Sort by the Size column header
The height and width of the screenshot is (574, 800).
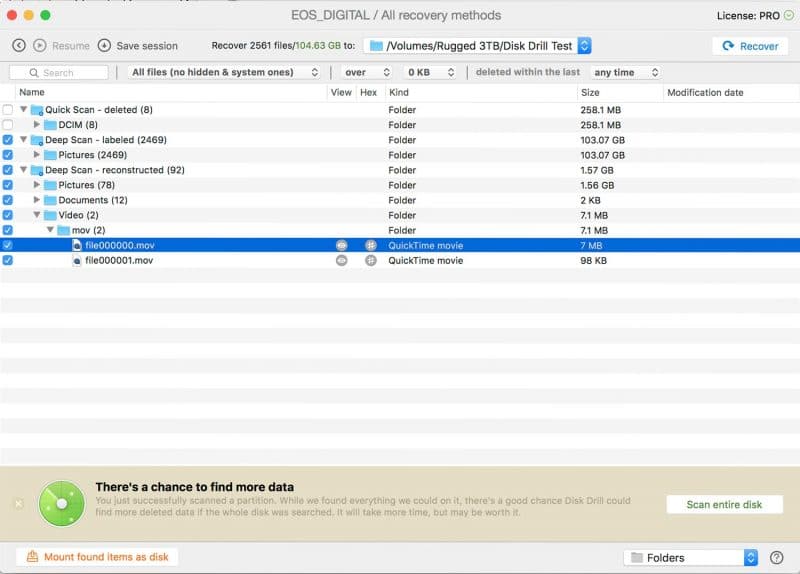coord(590,92)
